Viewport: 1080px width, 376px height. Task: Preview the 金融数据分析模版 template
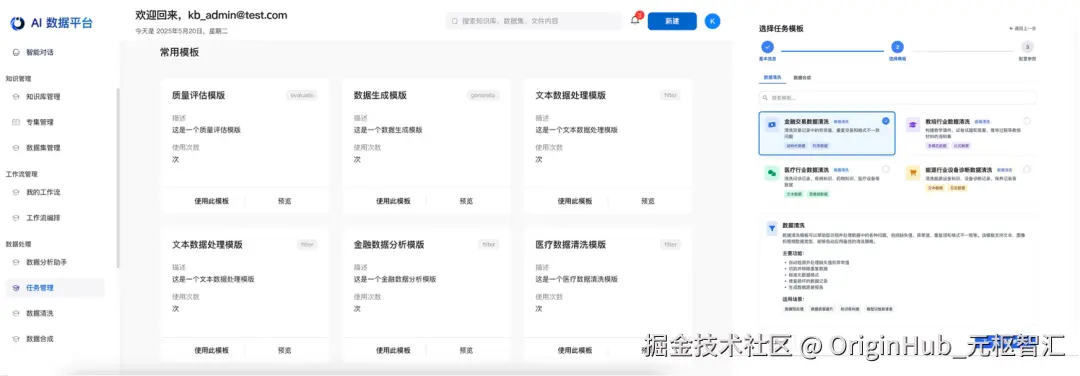pyautogui.click(x=466, y=351)
